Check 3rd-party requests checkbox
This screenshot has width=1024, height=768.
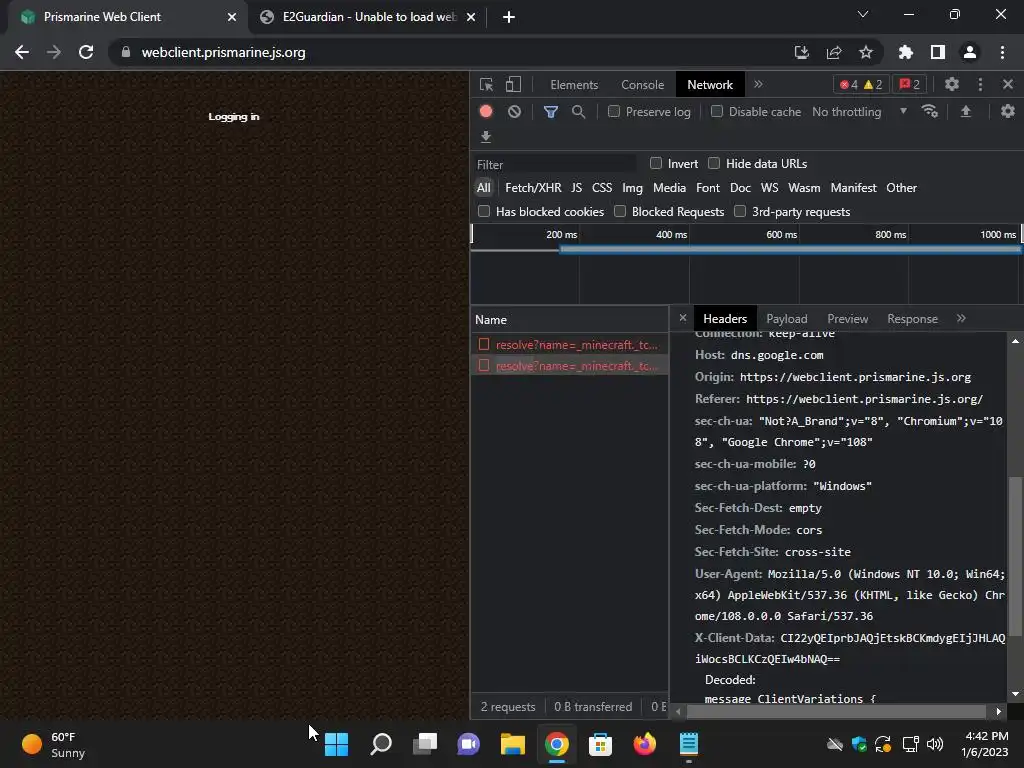pyautogui.click(x=740, y=211)
